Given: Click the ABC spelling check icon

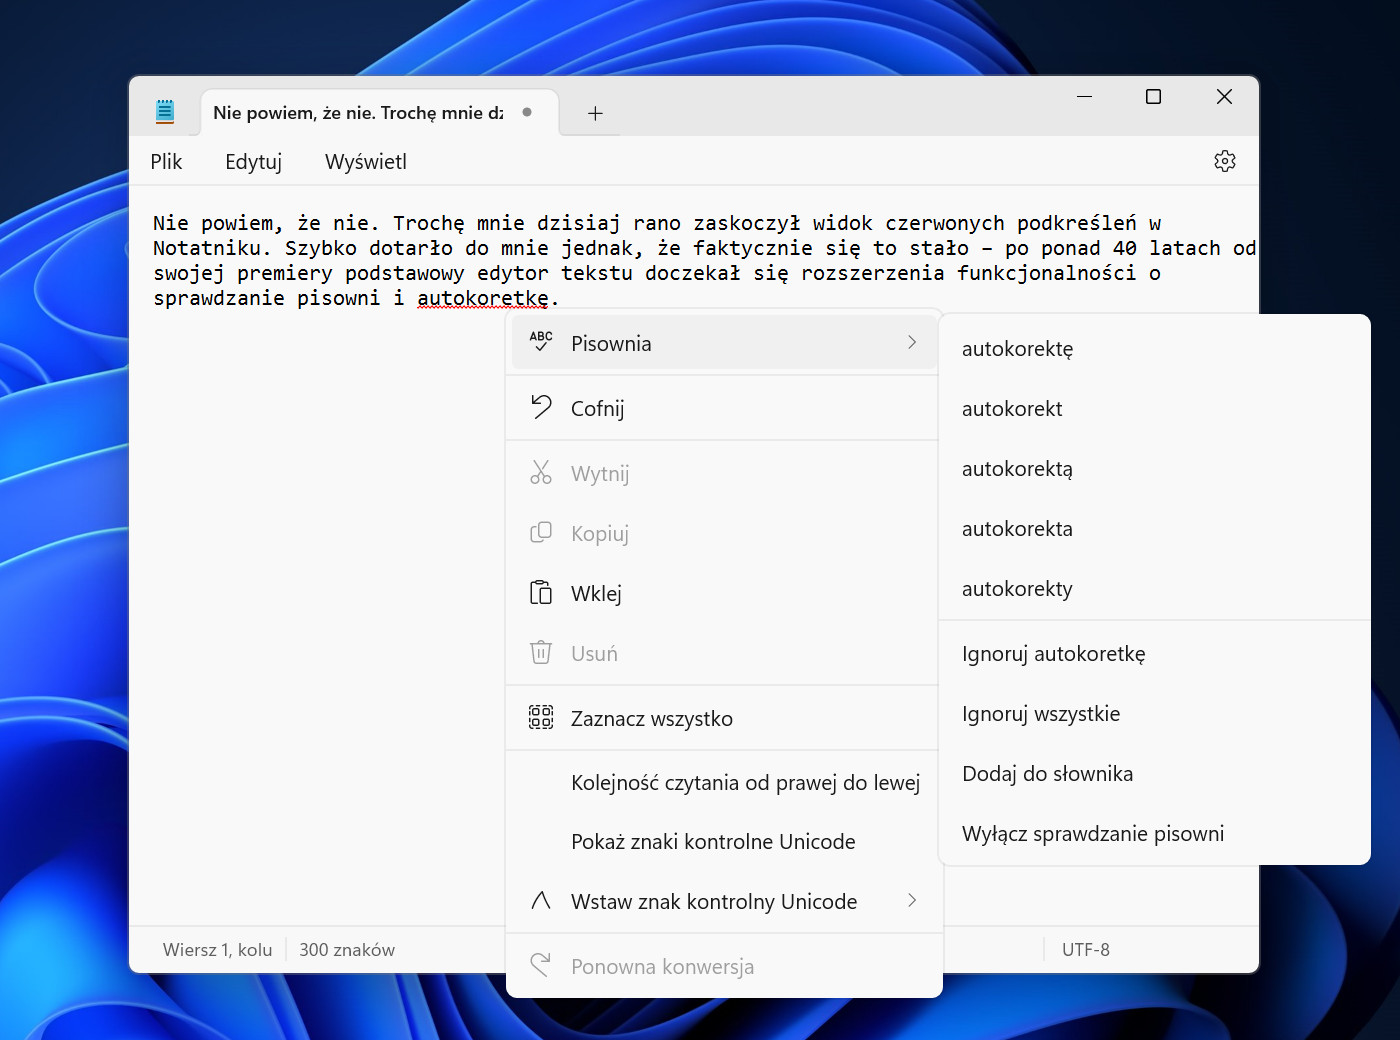Looking at the screenshot, I should pyautogui.click(x=541, y=342).
